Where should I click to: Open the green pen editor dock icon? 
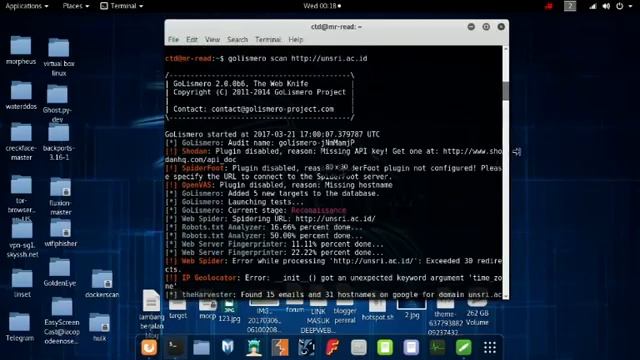pyautogui.click(x=463, y=347)
